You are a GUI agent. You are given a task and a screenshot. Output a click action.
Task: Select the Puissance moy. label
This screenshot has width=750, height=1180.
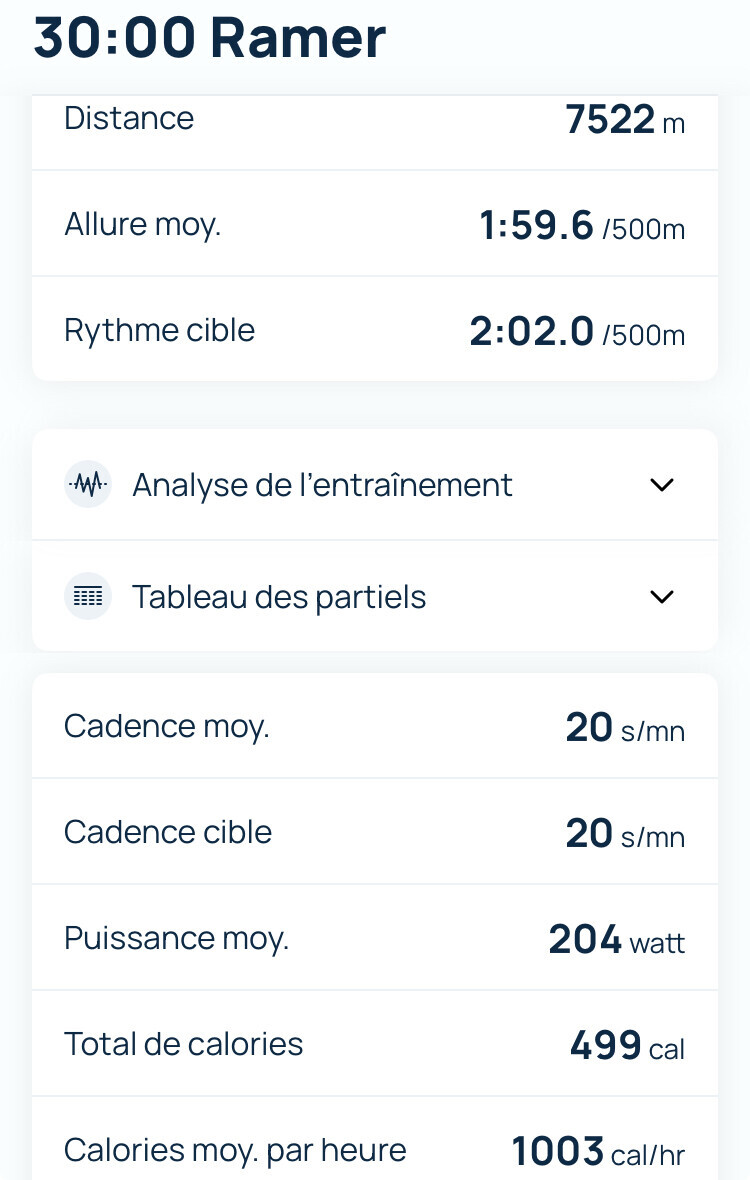click(176, 938)
